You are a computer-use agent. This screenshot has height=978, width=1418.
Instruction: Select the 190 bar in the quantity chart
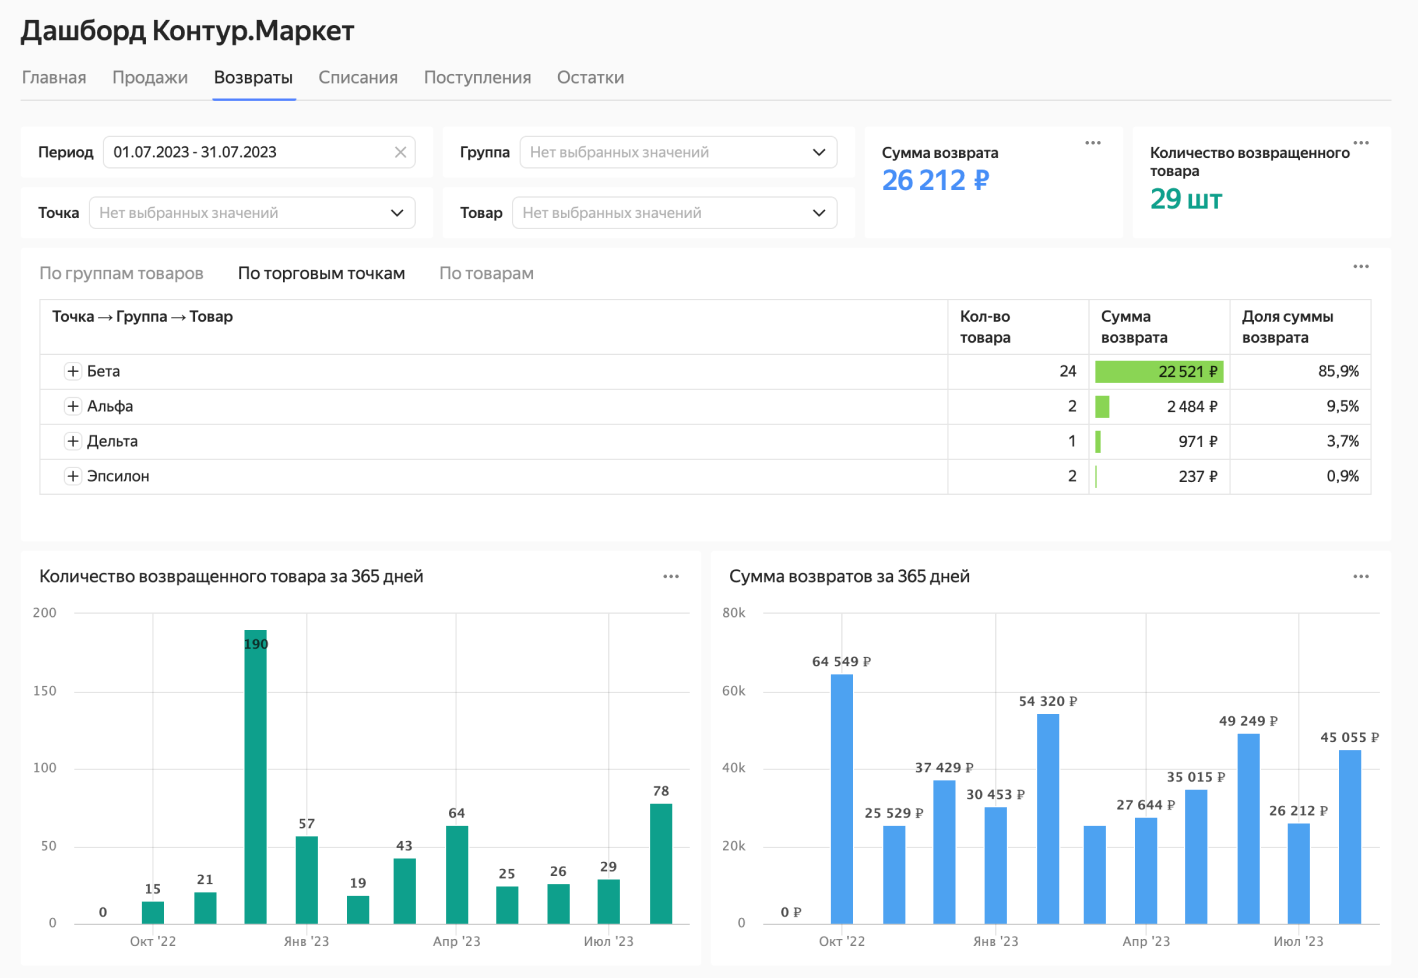(254, 780)
